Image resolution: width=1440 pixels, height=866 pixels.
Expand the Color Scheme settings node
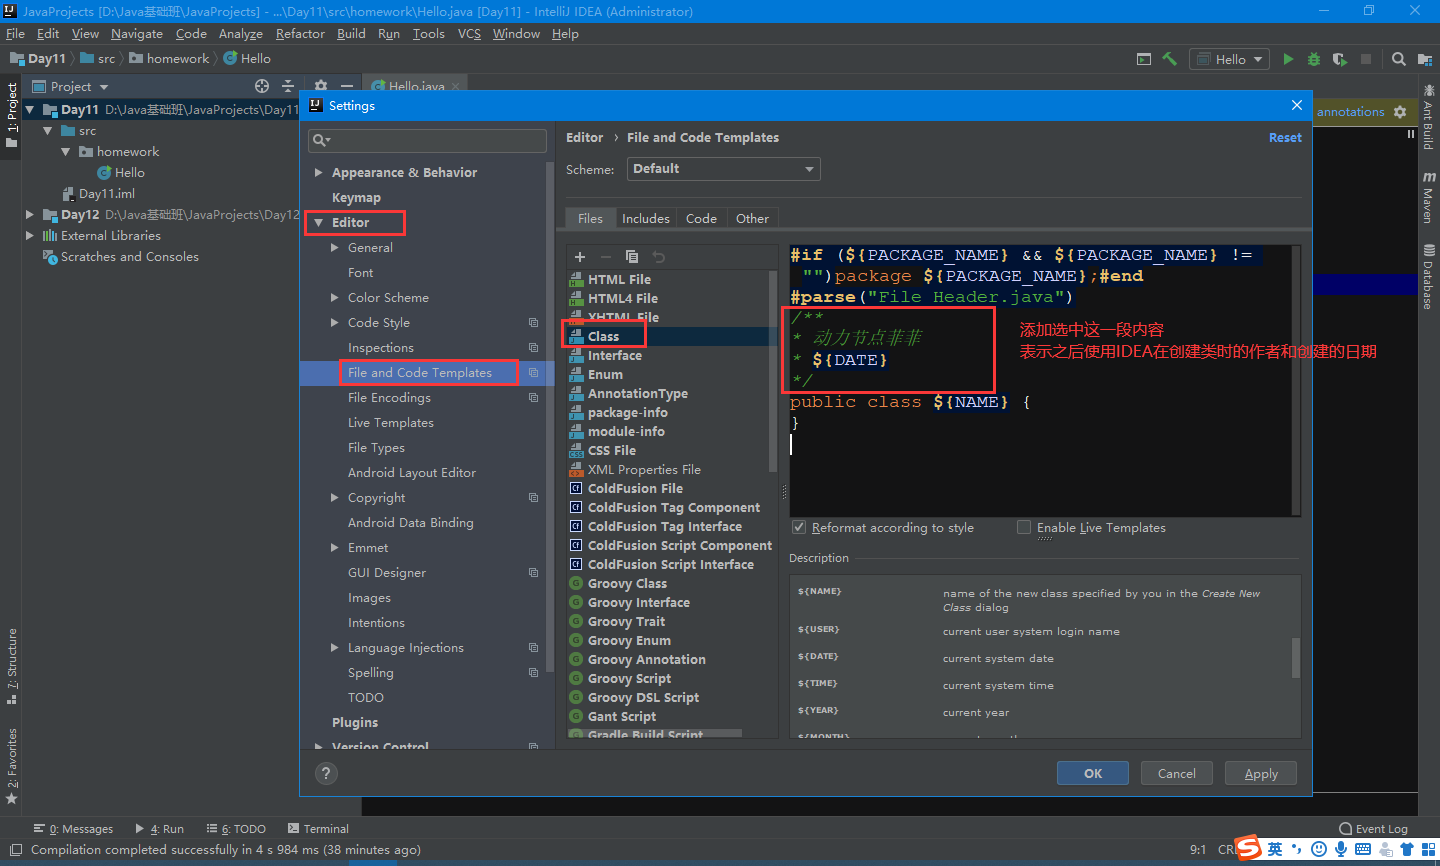pos(335,297)
